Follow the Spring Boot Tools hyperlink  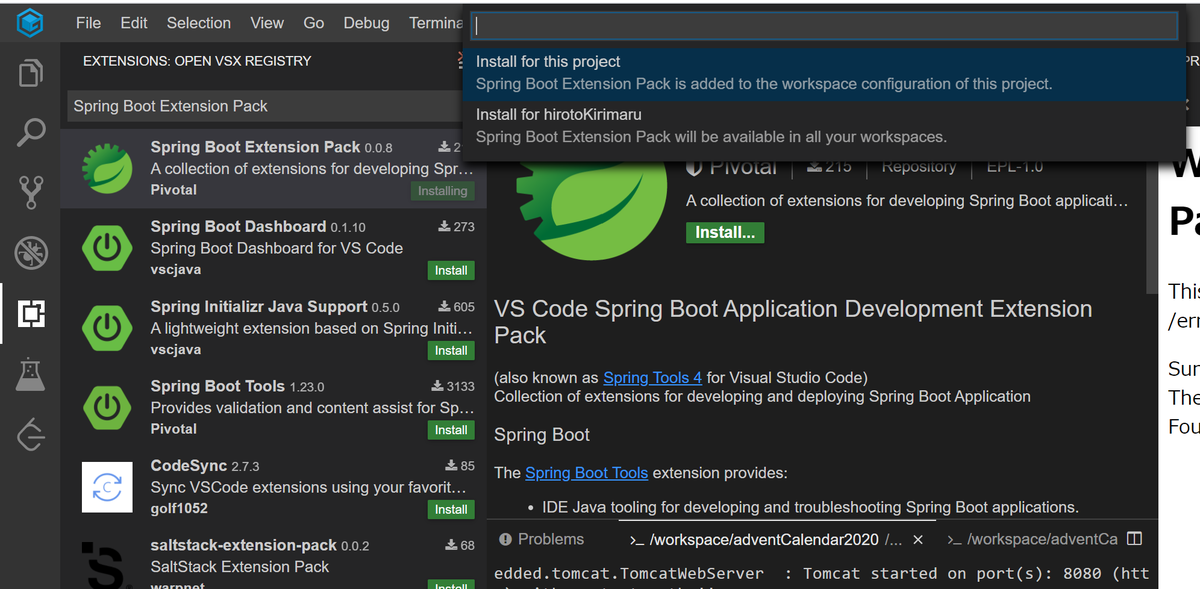point(586,472)
